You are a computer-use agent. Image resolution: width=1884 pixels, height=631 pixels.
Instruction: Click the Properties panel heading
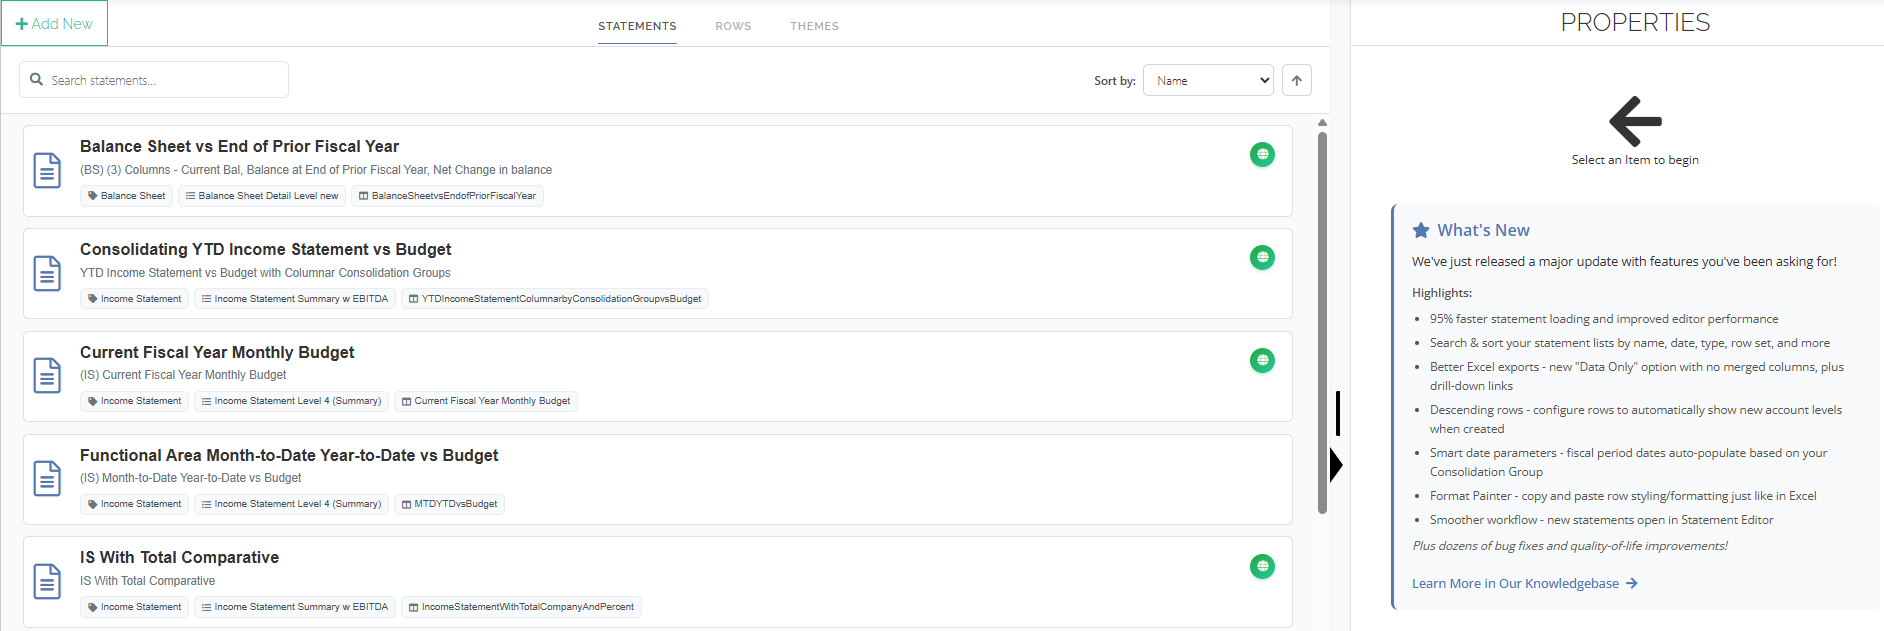pyautogui.click(x=1635, y=22)
